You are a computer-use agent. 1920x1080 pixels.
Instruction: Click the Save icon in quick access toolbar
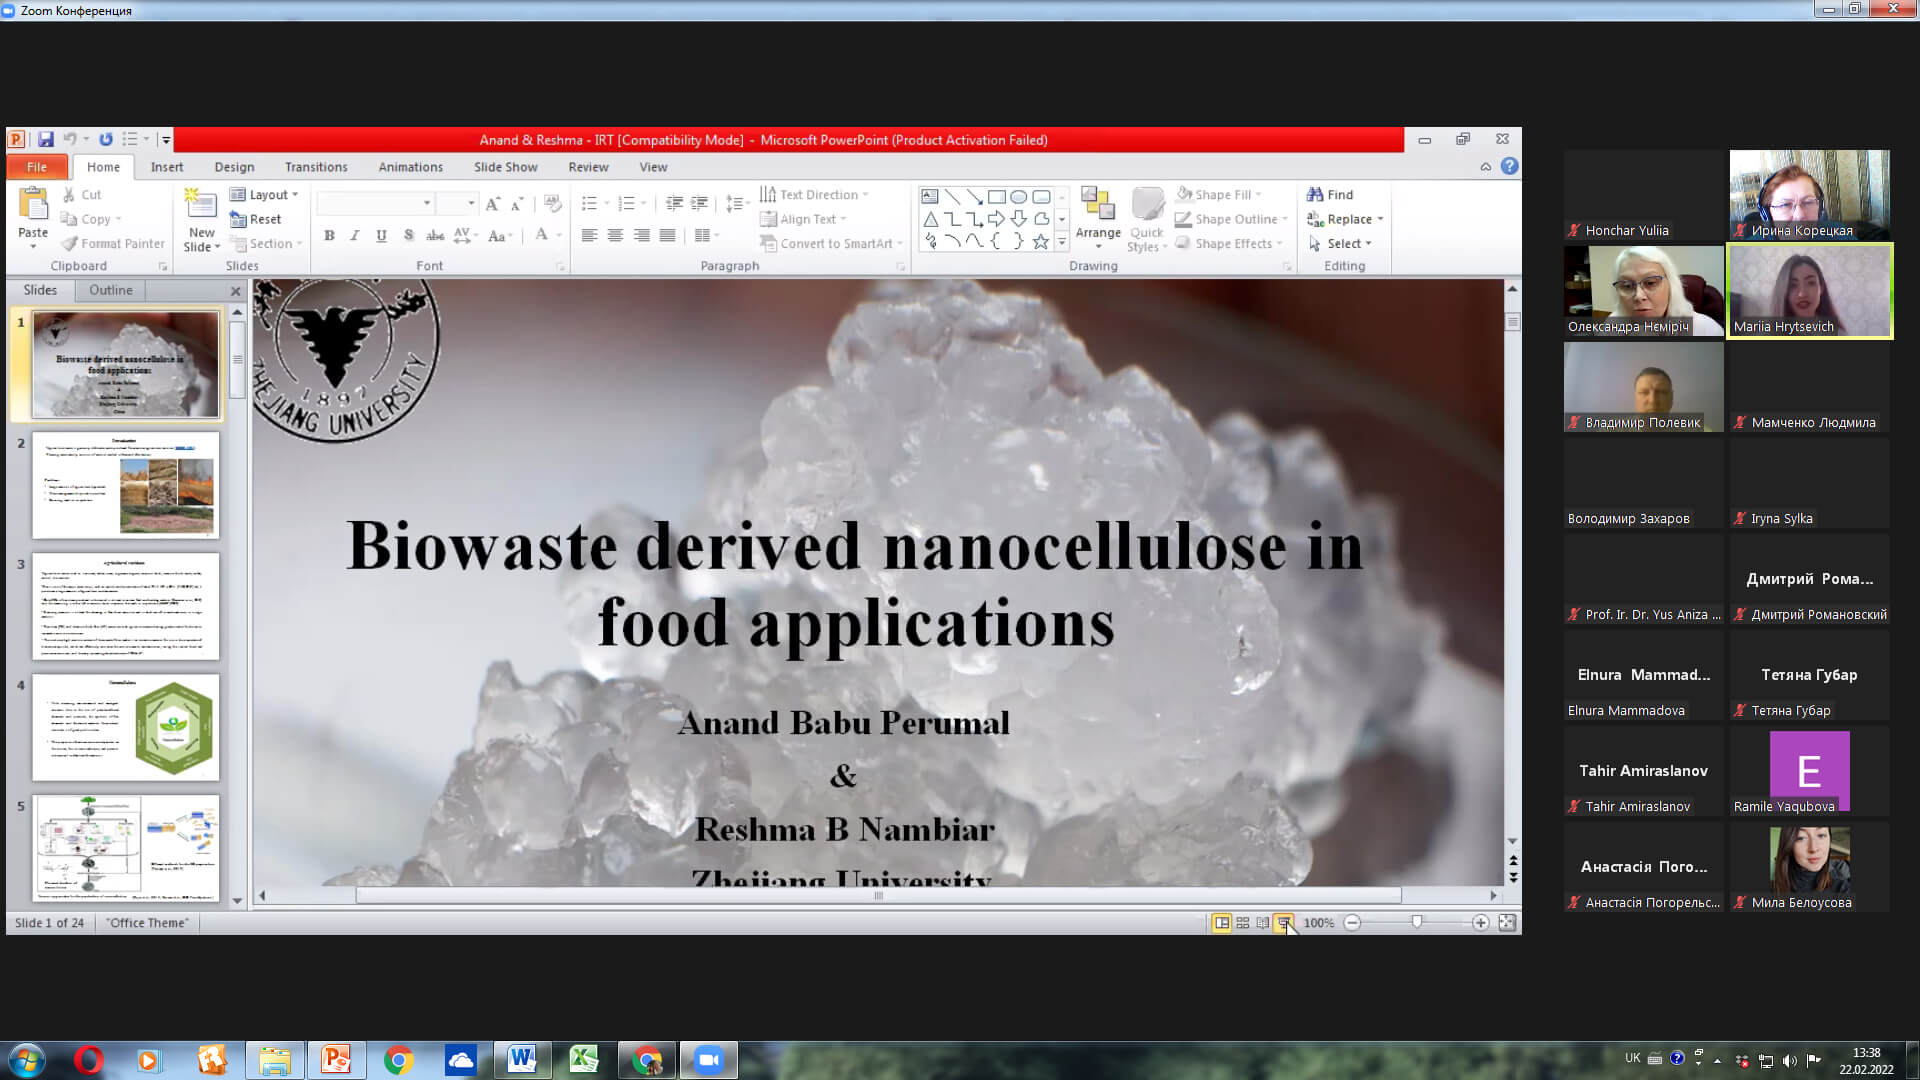coord(45,140)
